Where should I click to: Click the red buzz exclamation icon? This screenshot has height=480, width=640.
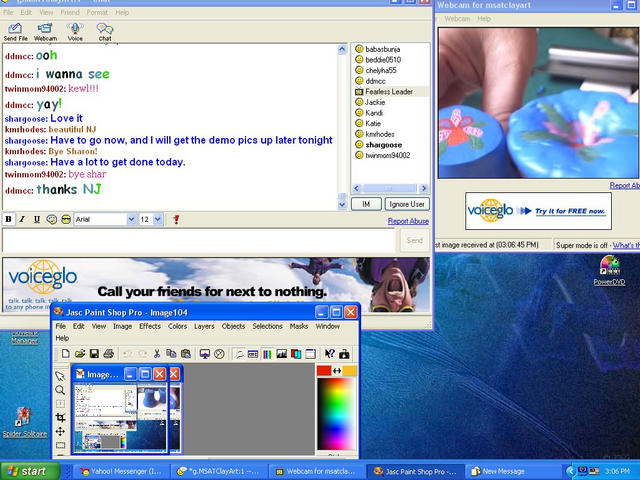[x=176, y=220]
